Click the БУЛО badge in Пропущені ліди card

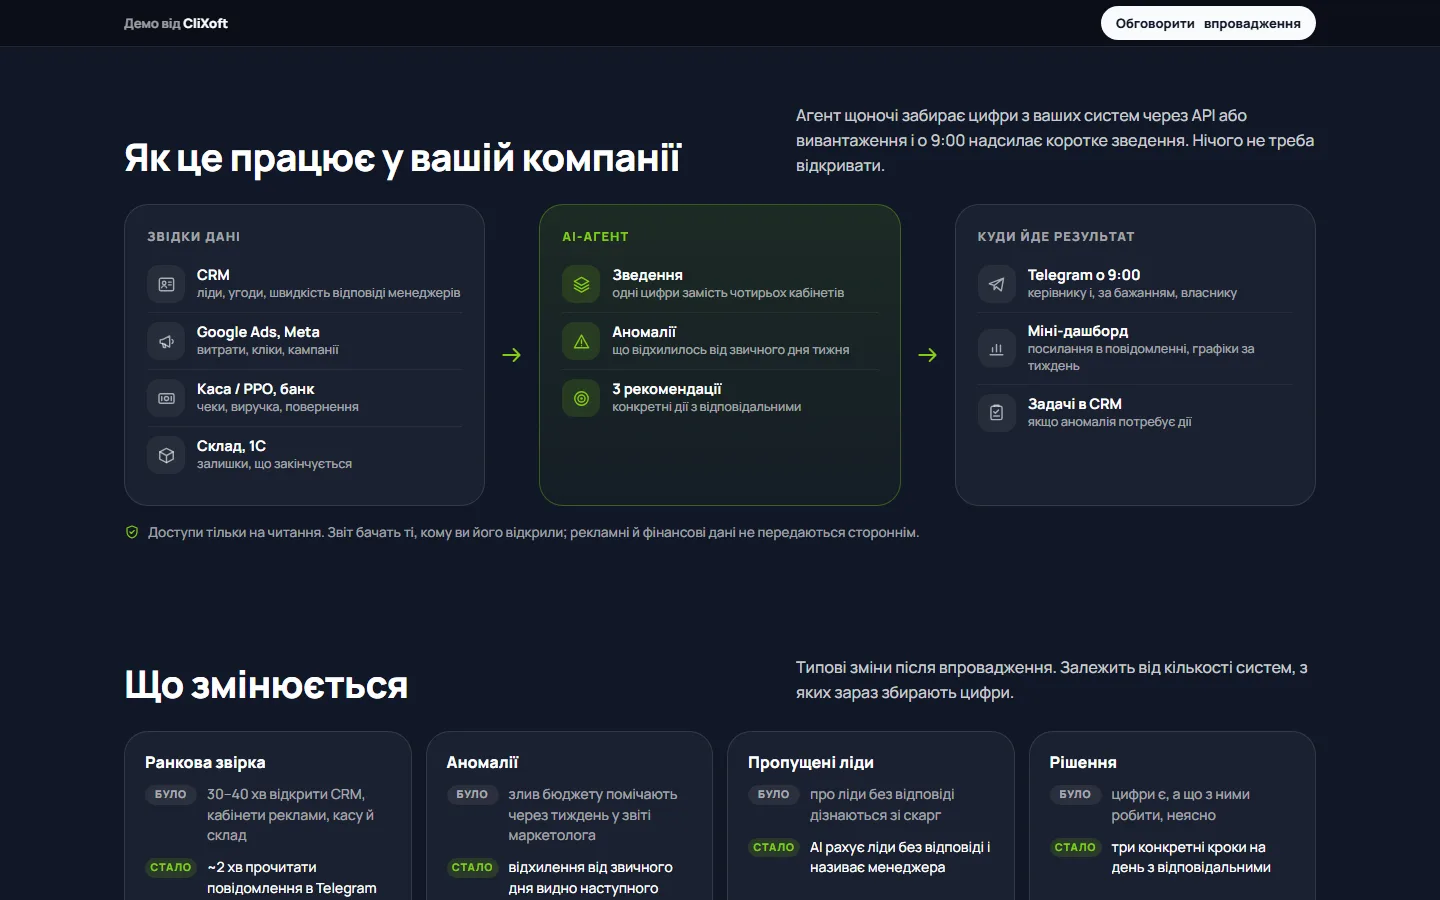click(773, 794)
